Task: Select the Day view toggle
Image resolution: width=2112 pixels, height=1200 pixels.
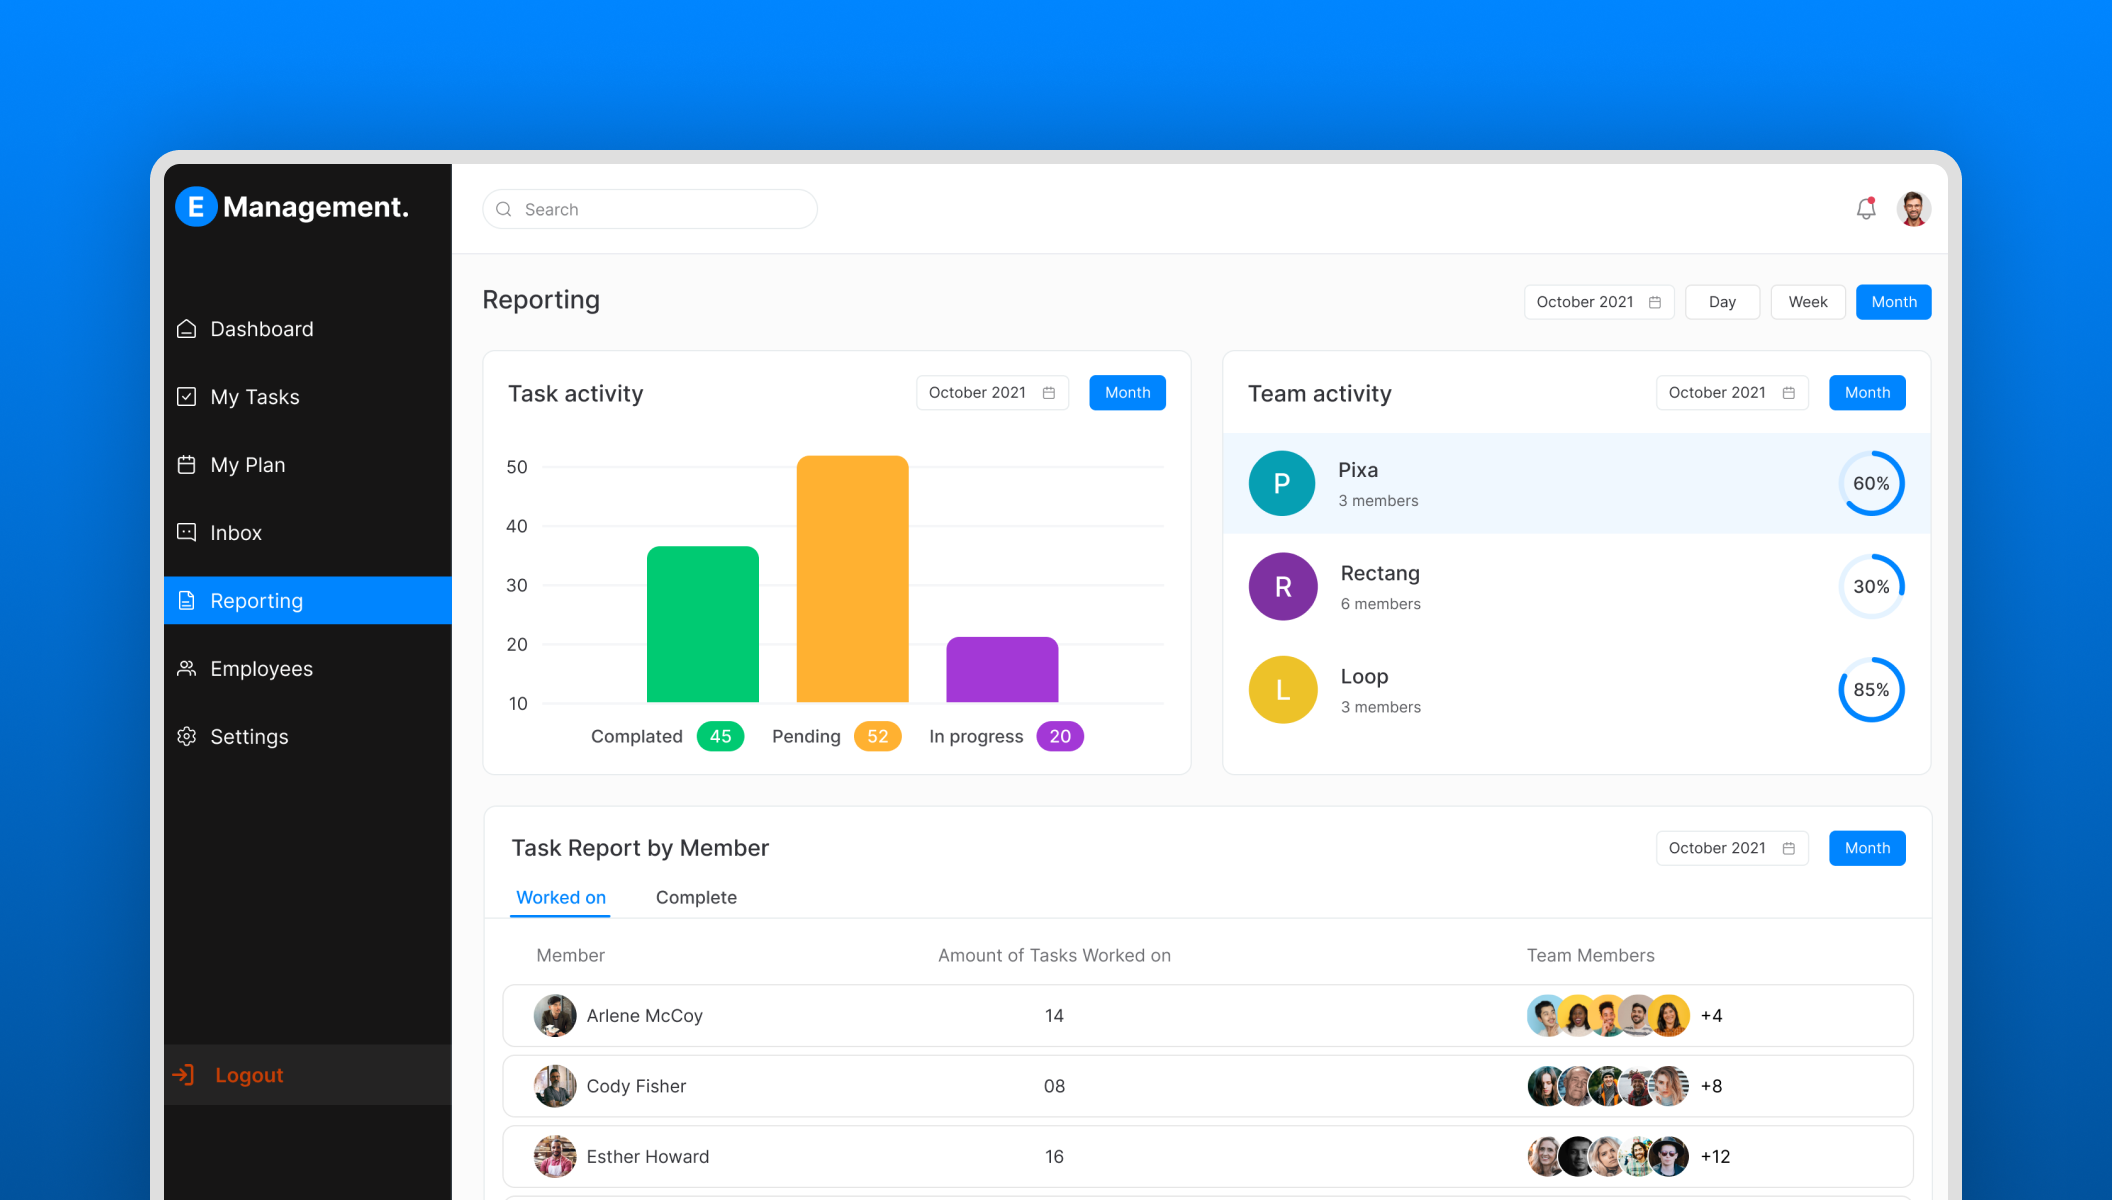Action: (1722, 302)
